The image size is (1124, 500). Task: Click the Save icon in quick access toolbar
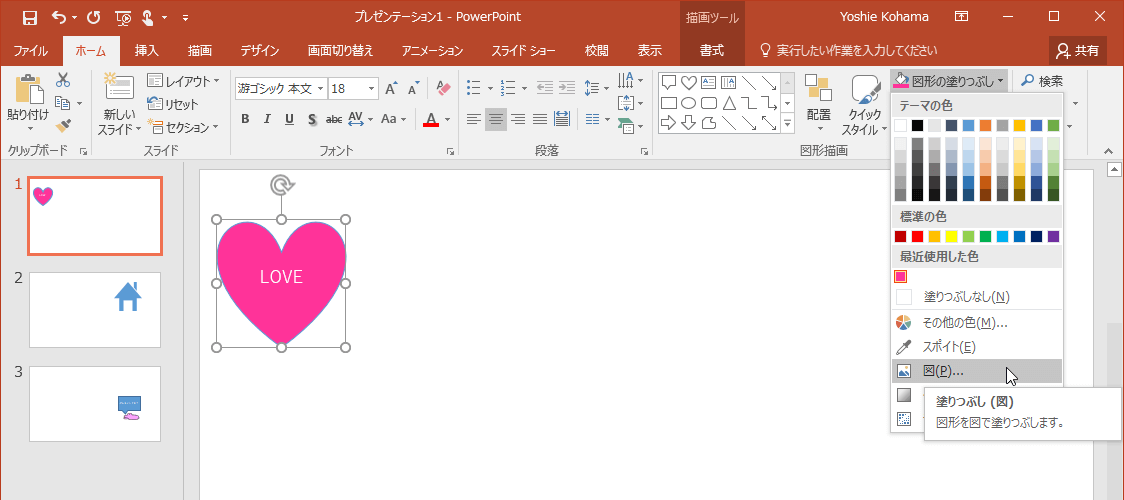coord(29,16)
